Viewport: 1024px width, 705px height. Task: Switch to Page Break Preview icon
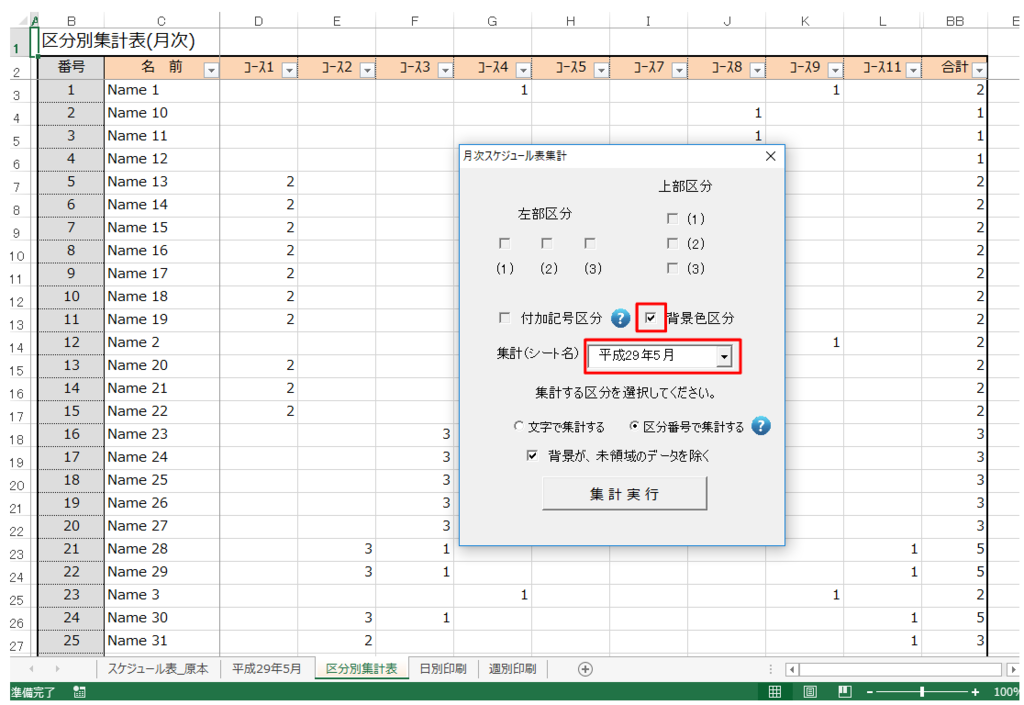click(845, 692)
